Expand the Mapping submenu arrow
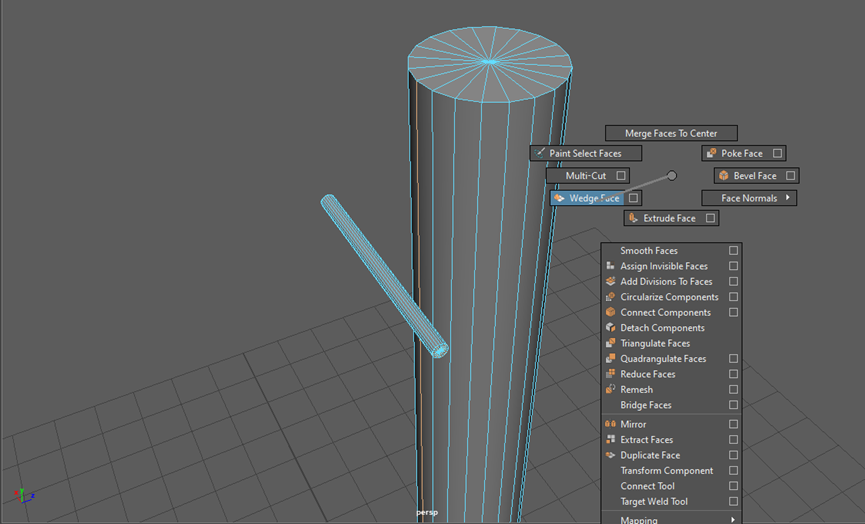This screenshot has height=524, width=865. pyautogui.click(x=733, y=520)
